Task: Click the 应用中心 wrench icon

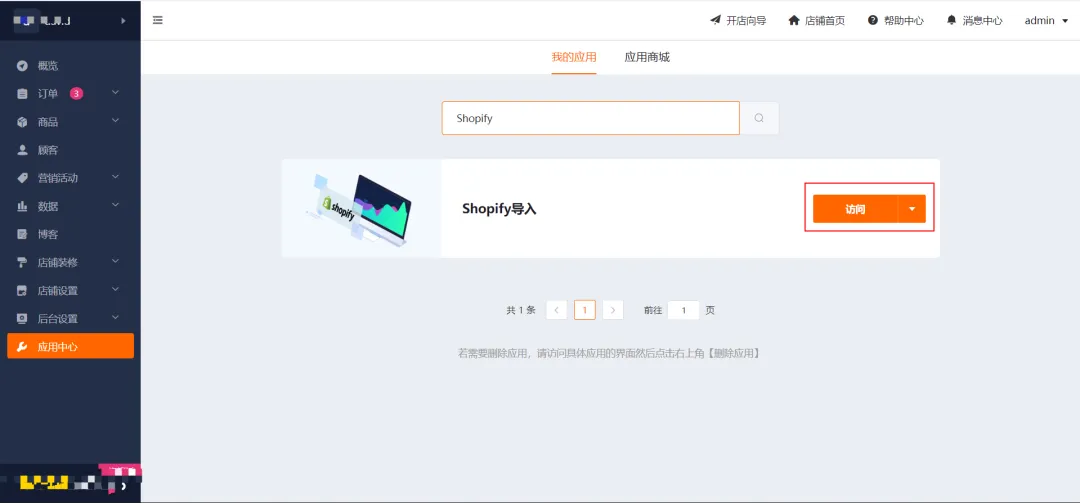Action: click(x=22, y=347)
